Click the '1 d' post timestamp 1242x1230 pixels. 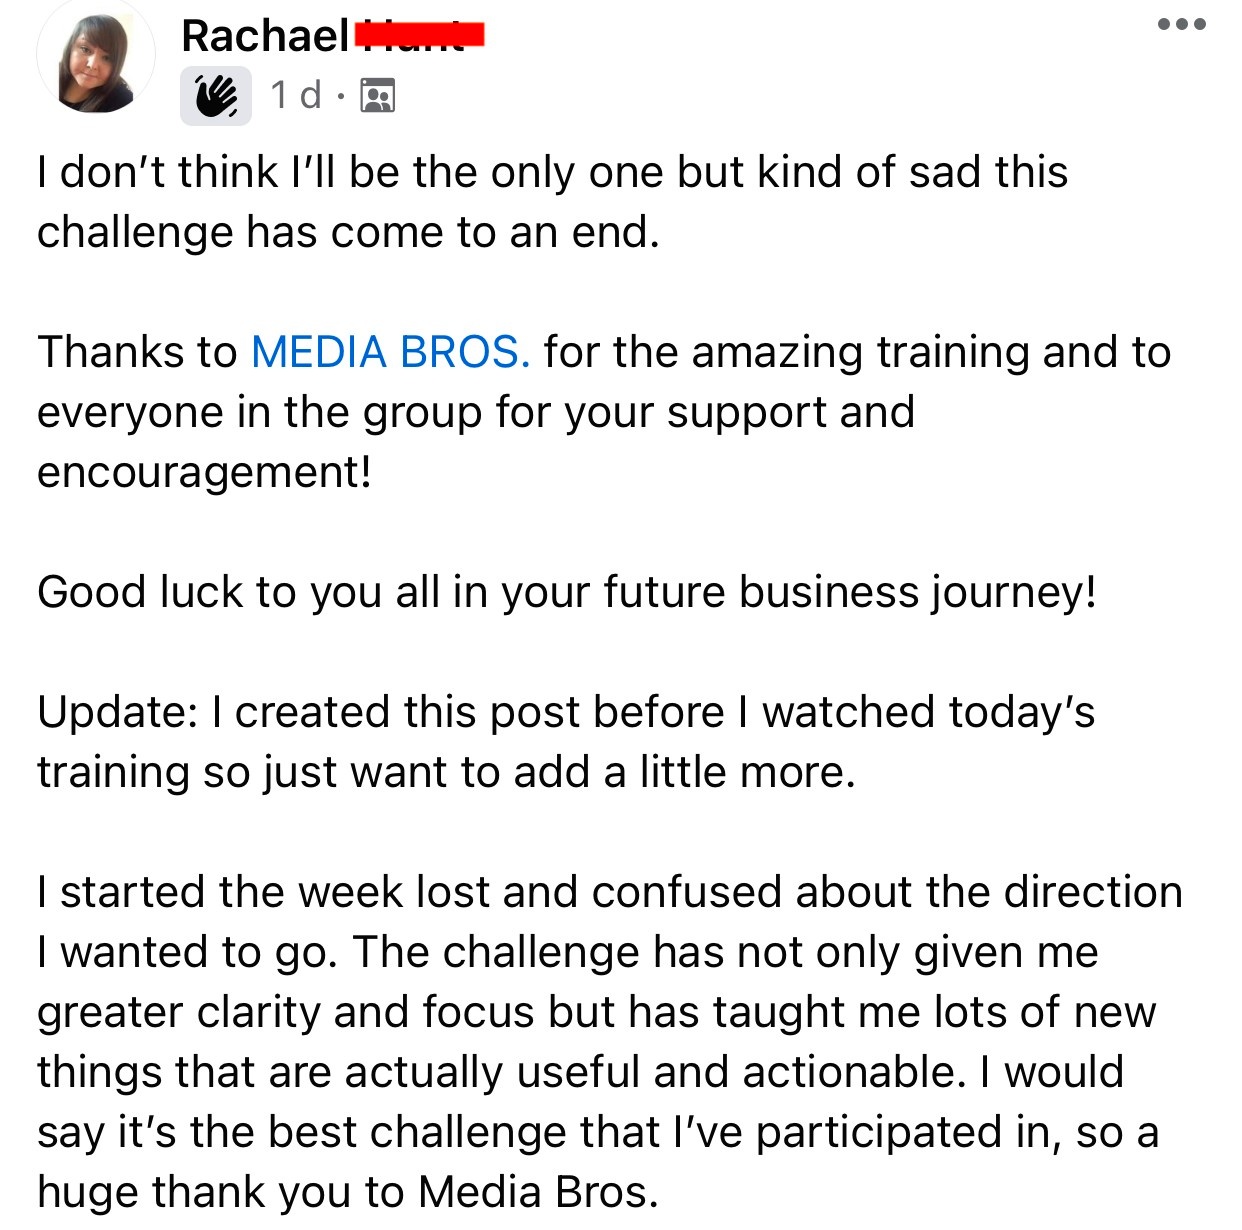click(x=296, y=95)
